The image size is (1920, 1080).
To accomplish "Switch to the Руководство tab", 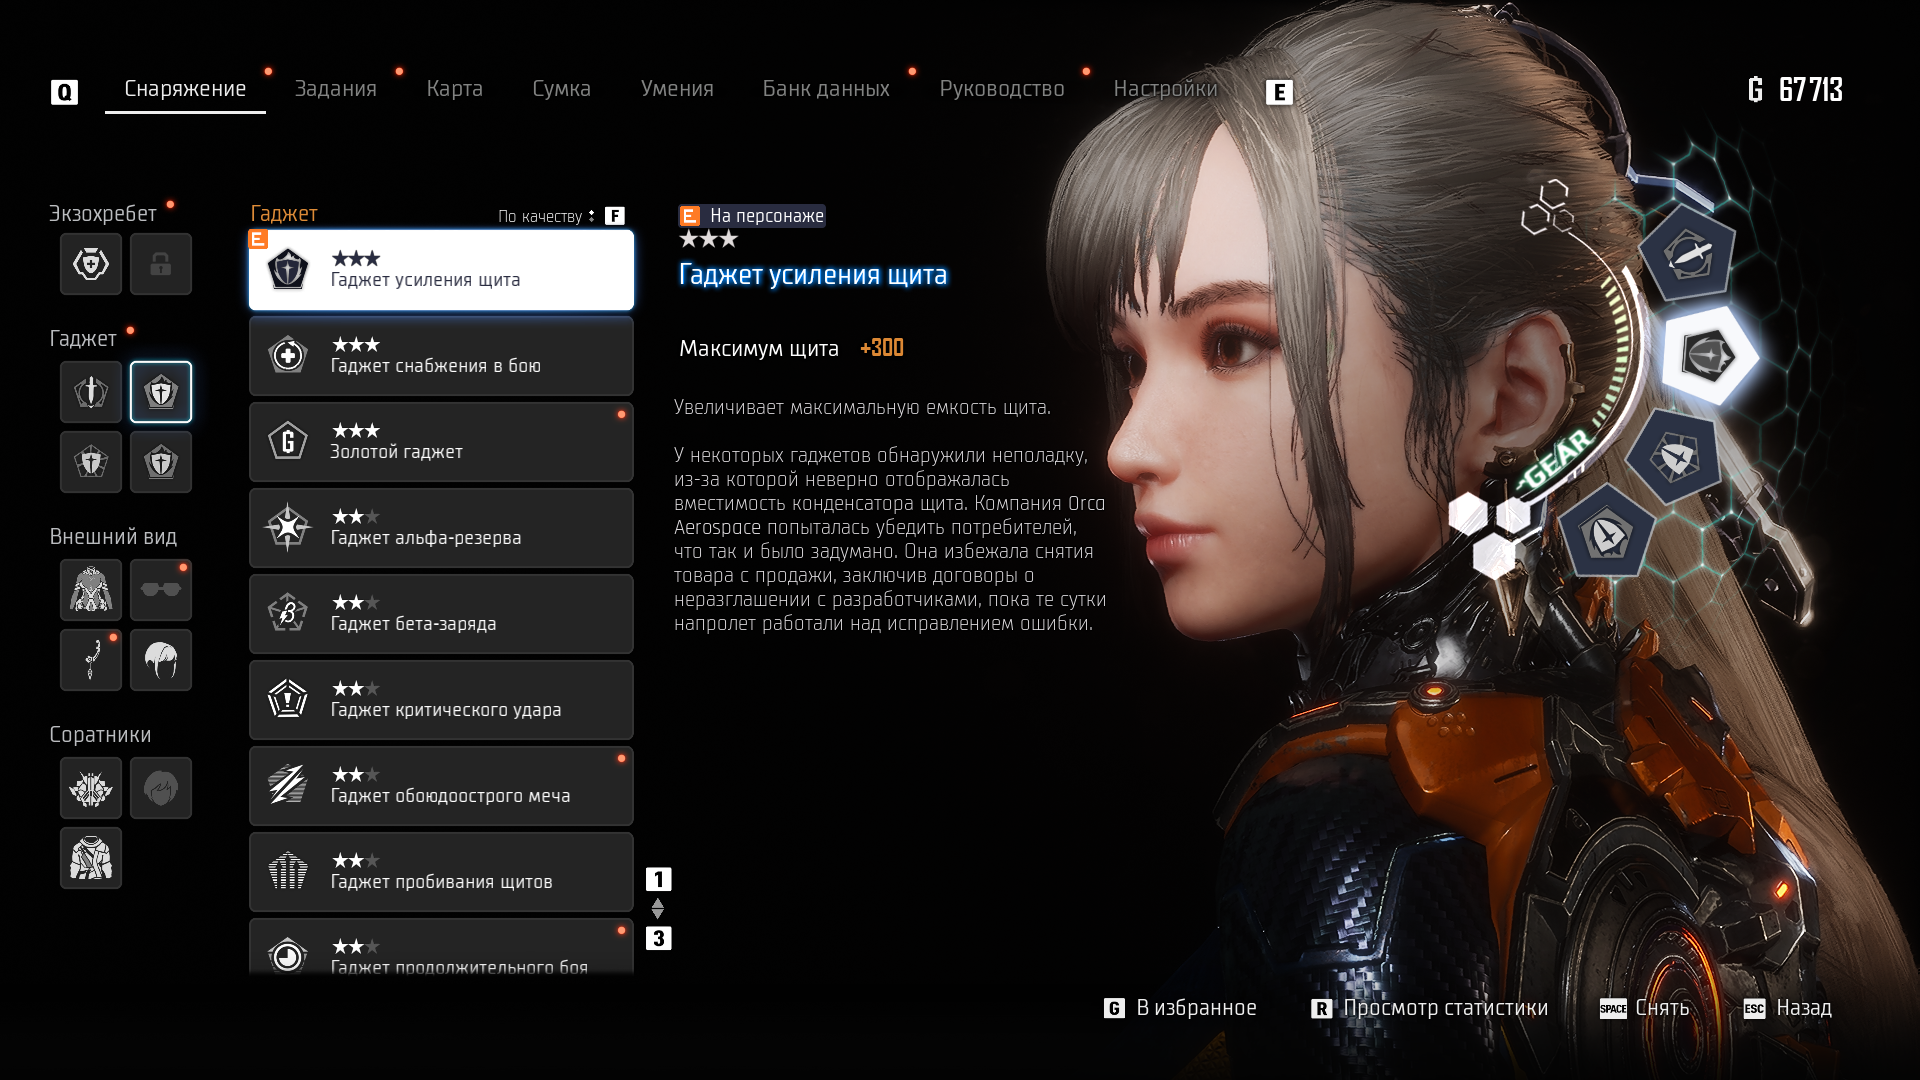I will [1002, 89].
